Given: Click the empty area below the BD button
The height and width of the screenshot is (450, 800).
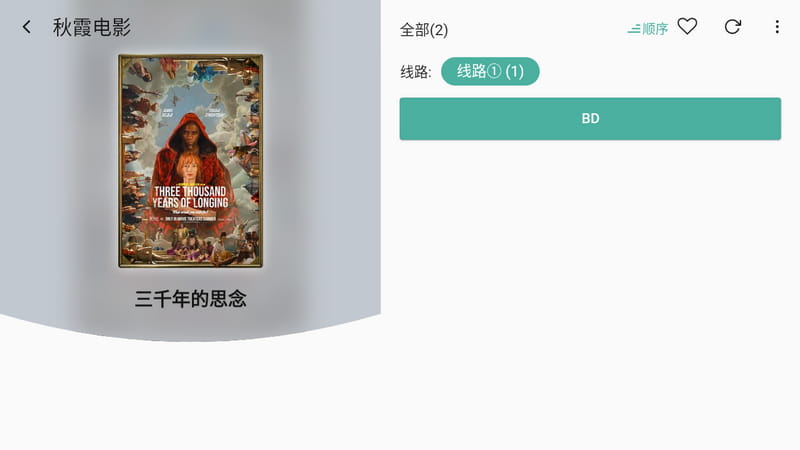Looking at the screenshot, I should pyautogui.click(x=590, y=291).
